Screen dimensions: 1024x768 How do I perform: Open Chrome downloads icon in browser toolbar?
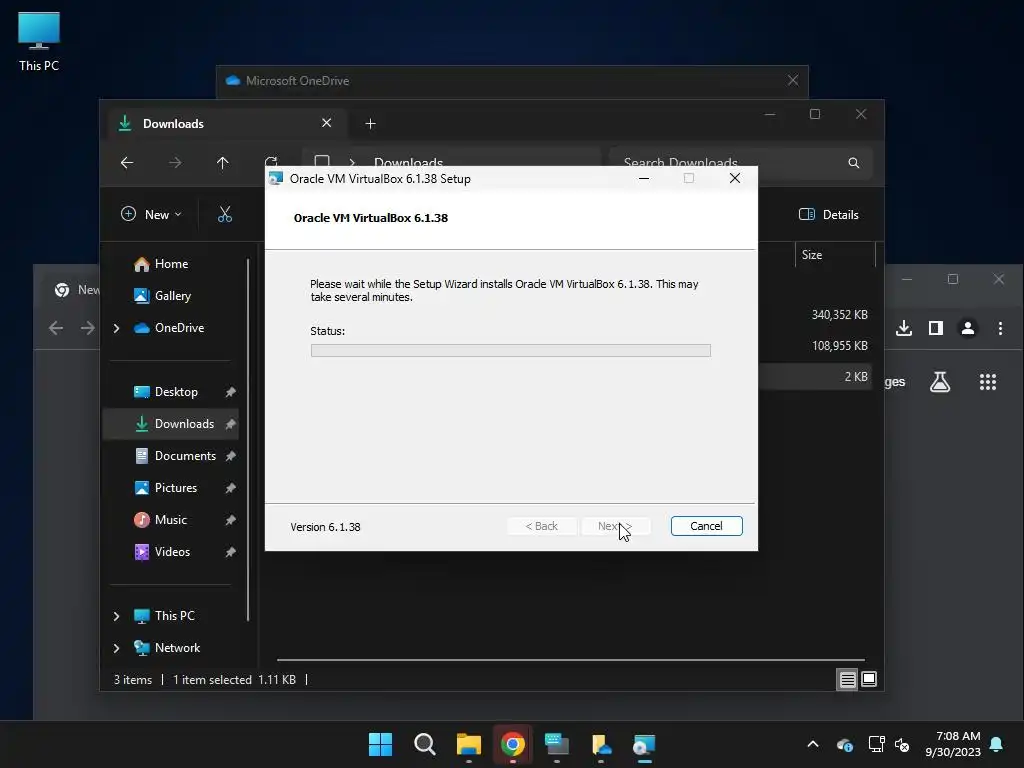[x=904, y=328]
